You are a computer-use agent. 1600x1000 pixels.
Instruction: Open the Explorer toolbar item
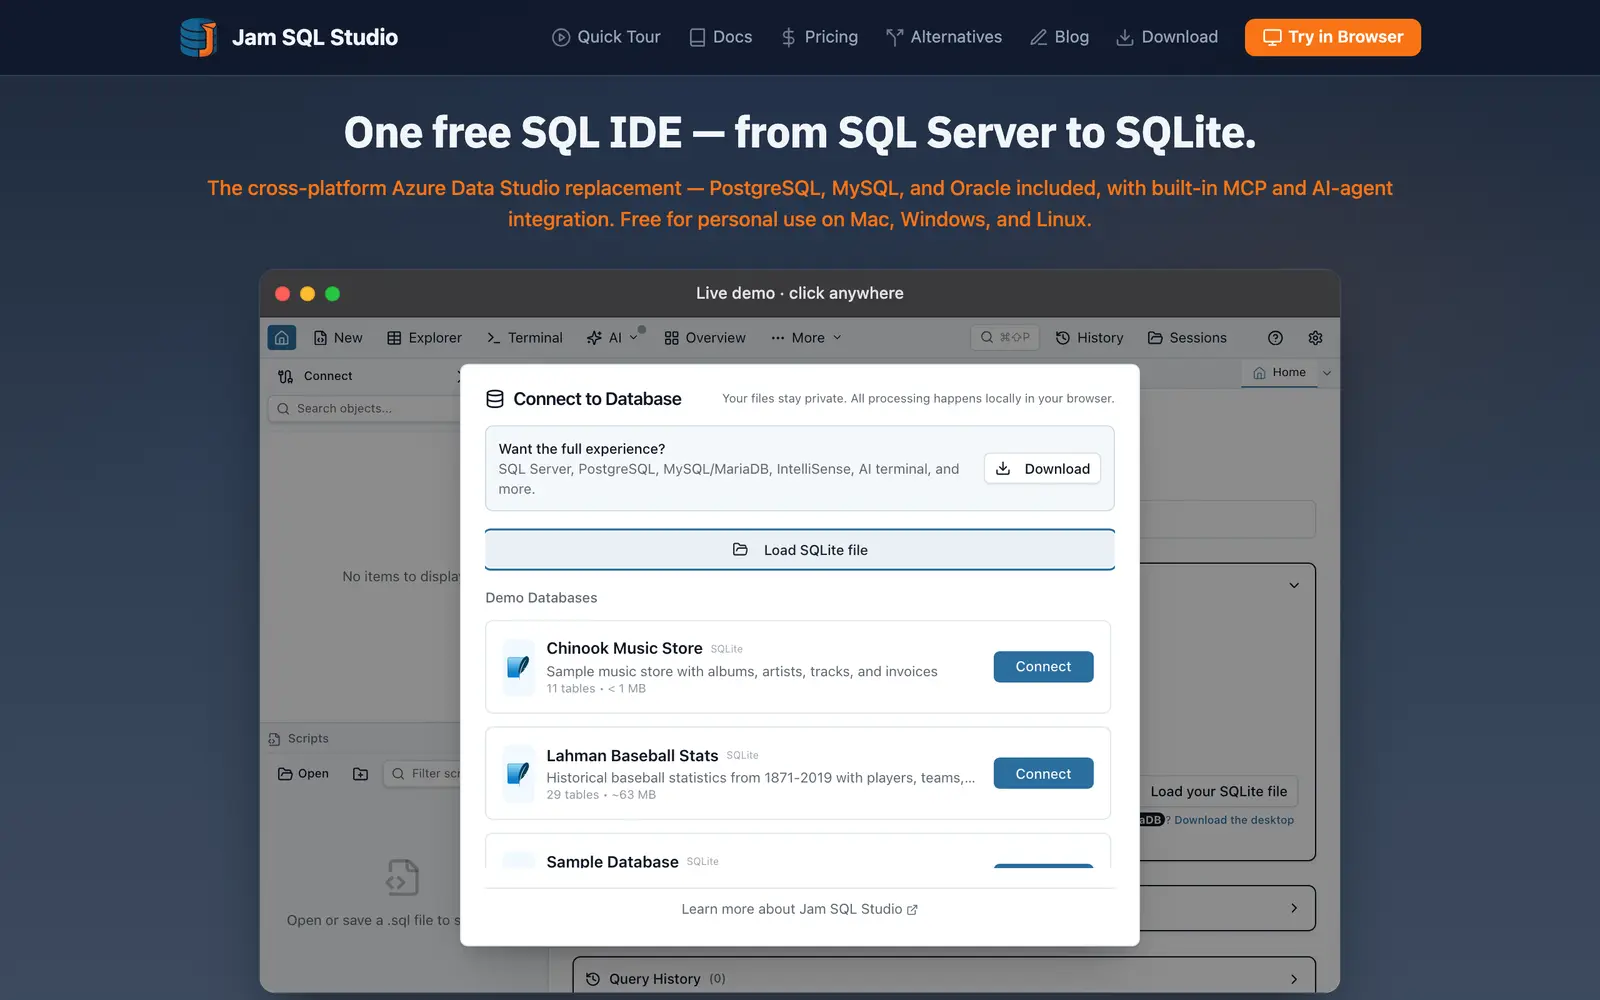tap(424, 338)
